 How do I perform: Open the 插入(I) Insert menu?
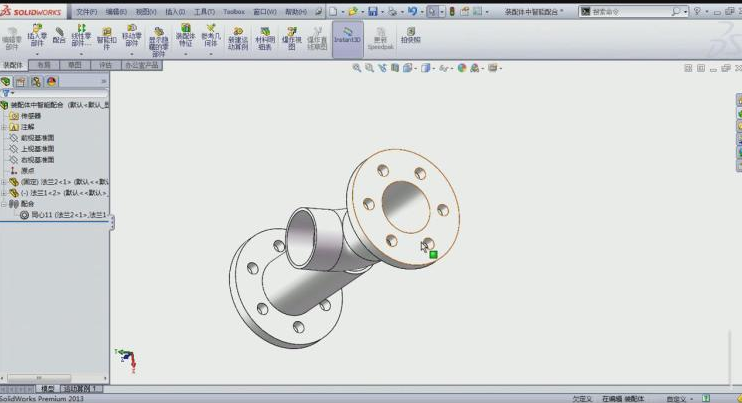coord(175,11)
